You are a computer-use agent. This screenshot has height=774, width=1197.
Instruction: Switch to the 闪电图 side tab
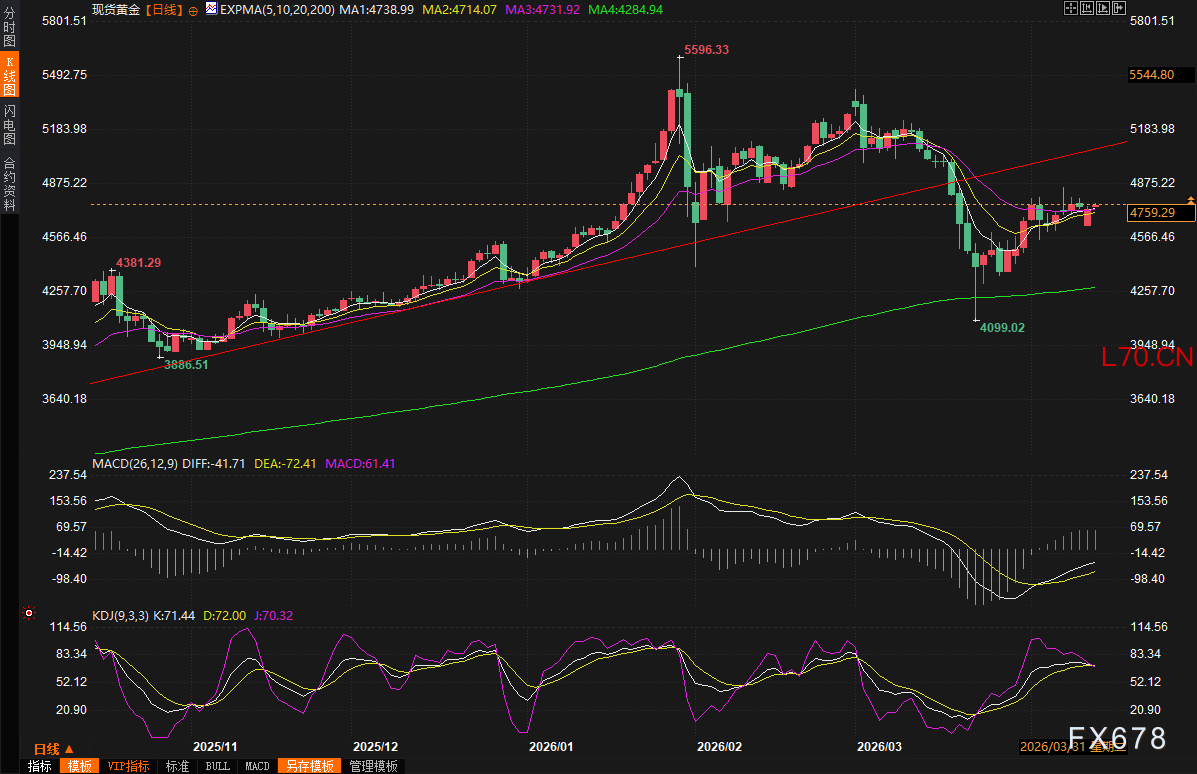point(9,124)
